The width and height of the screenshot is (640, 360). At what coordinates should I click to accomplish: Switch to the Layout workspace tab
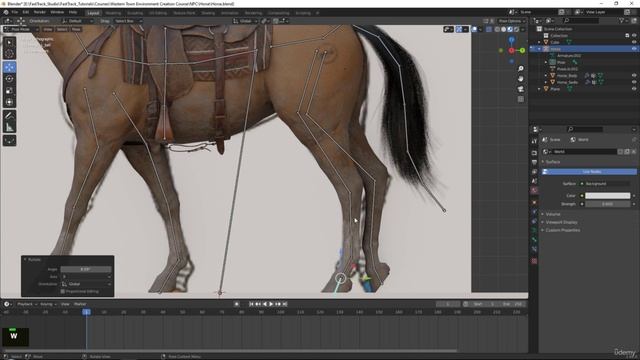point(93,13)
